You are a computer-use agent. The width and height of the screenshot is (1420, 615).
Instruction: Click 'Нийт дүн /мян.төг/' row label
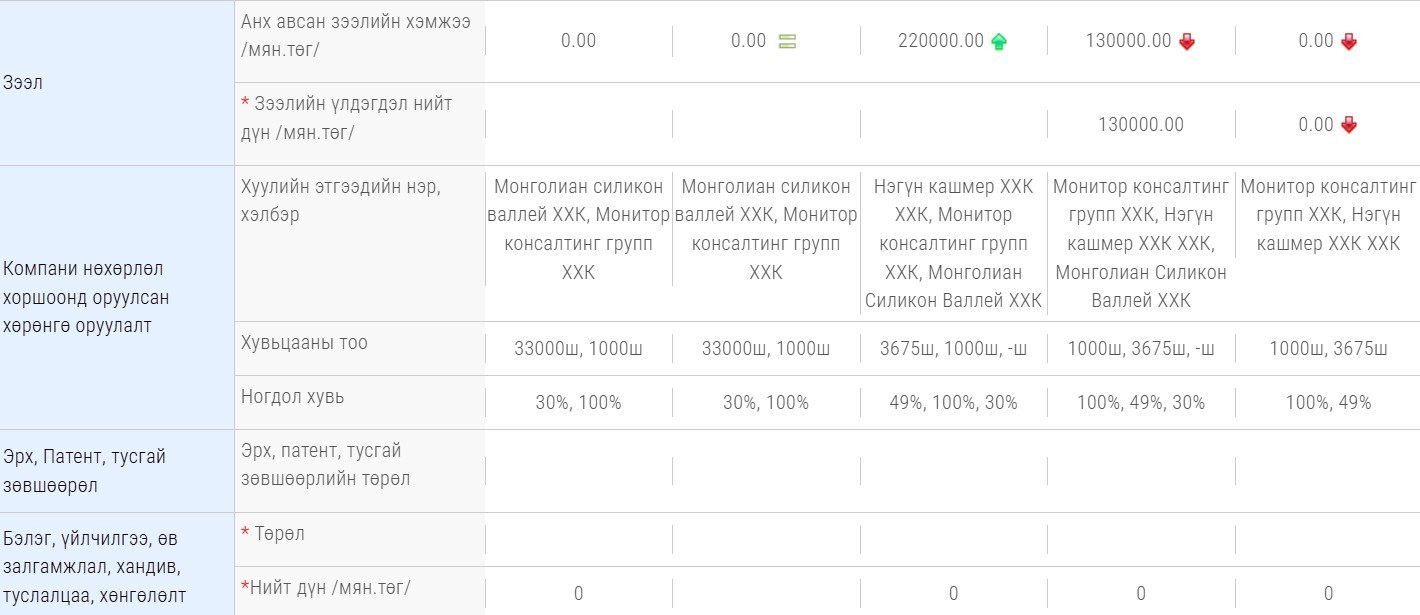pos(326,587)
